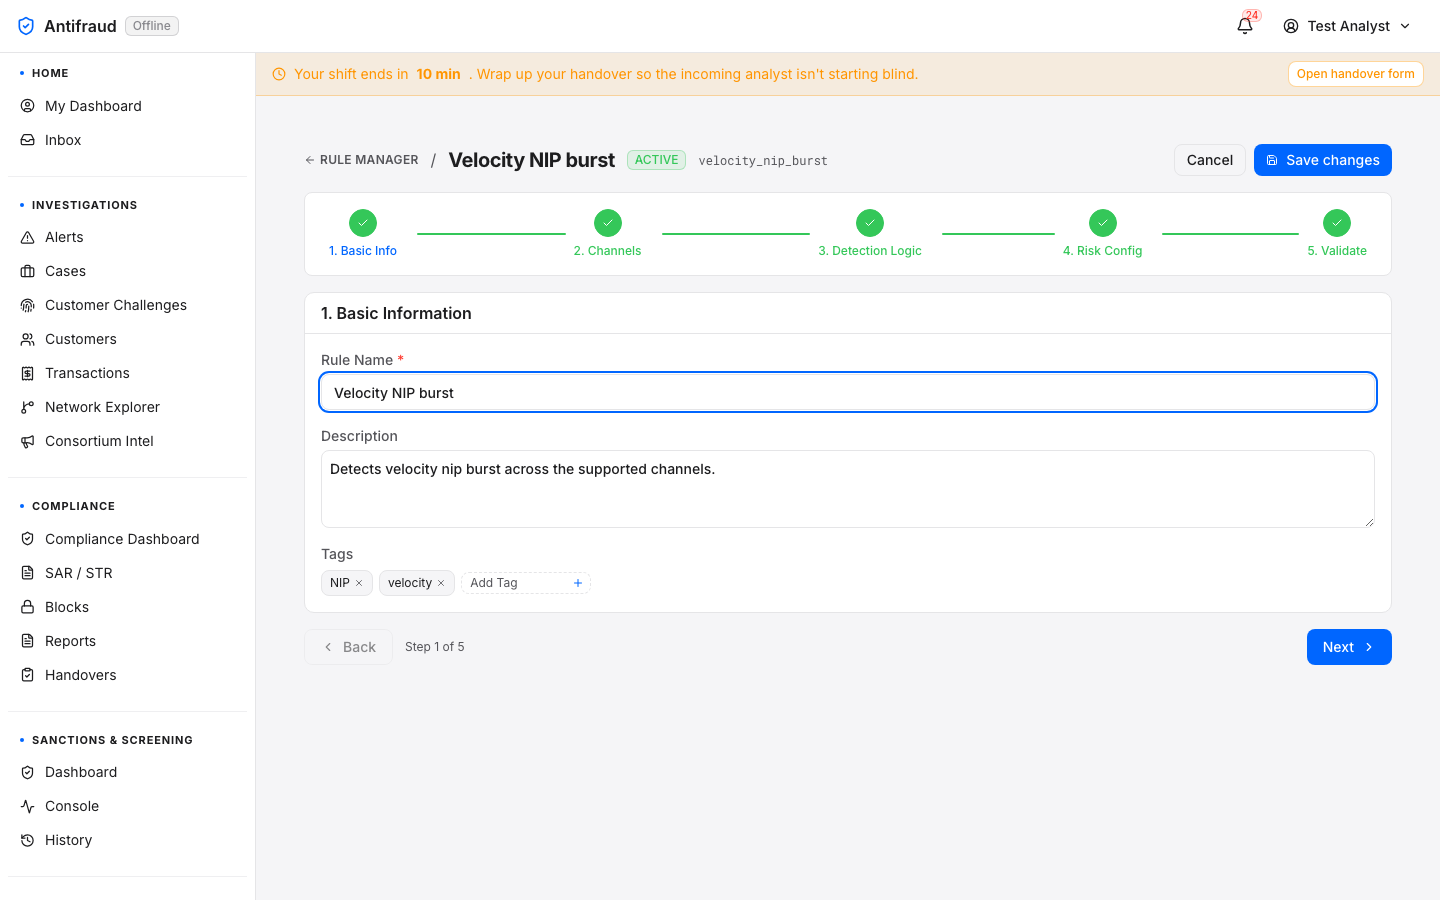This screenshot has height=900, width=1440.
Task: Open the Cases page
Action: pyautogui.click(x=128, y=271)
